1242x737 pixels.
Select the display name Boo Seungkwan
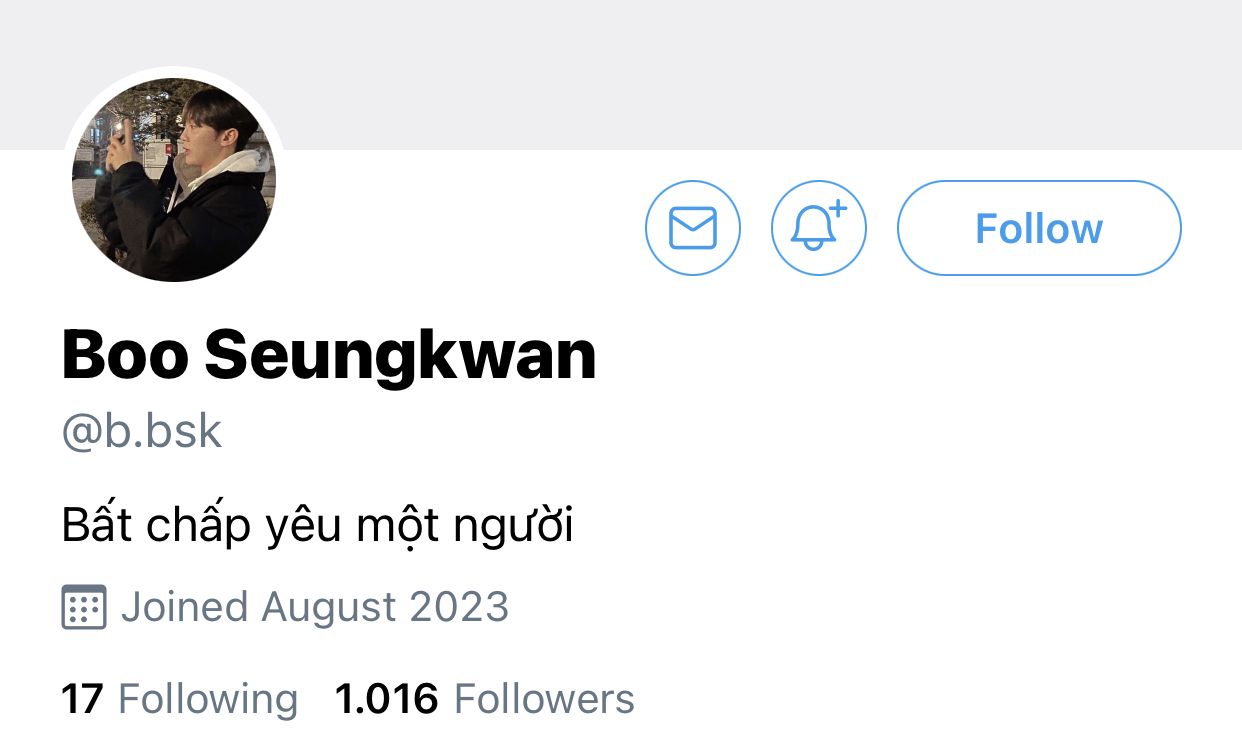tap(329, 357)
